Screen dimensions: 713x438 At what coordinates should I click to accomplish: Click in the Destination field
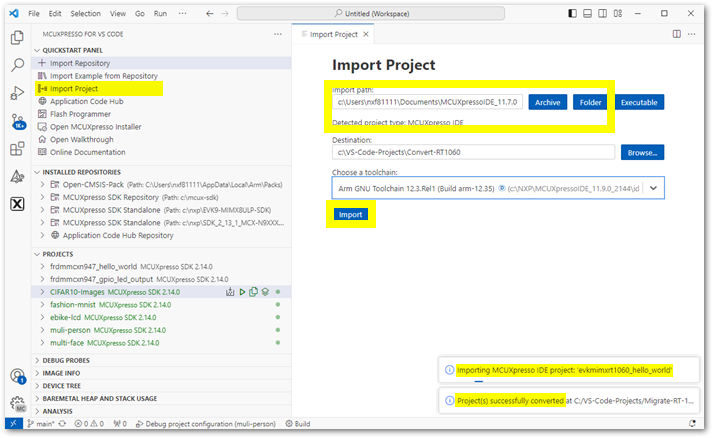[x=473, y=152]
